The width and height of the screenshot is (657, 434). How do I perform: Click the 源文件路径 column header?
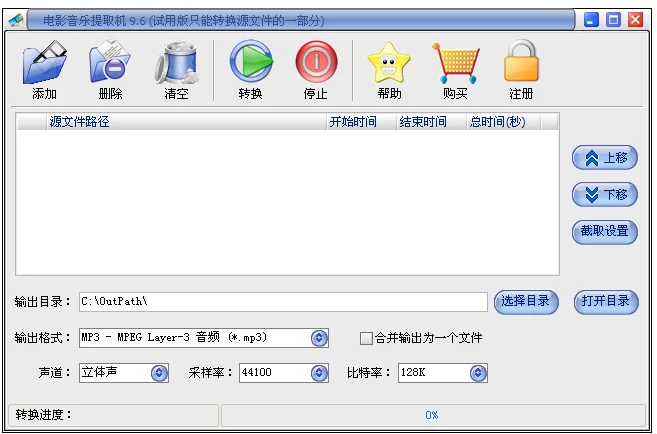click(186, 122)
